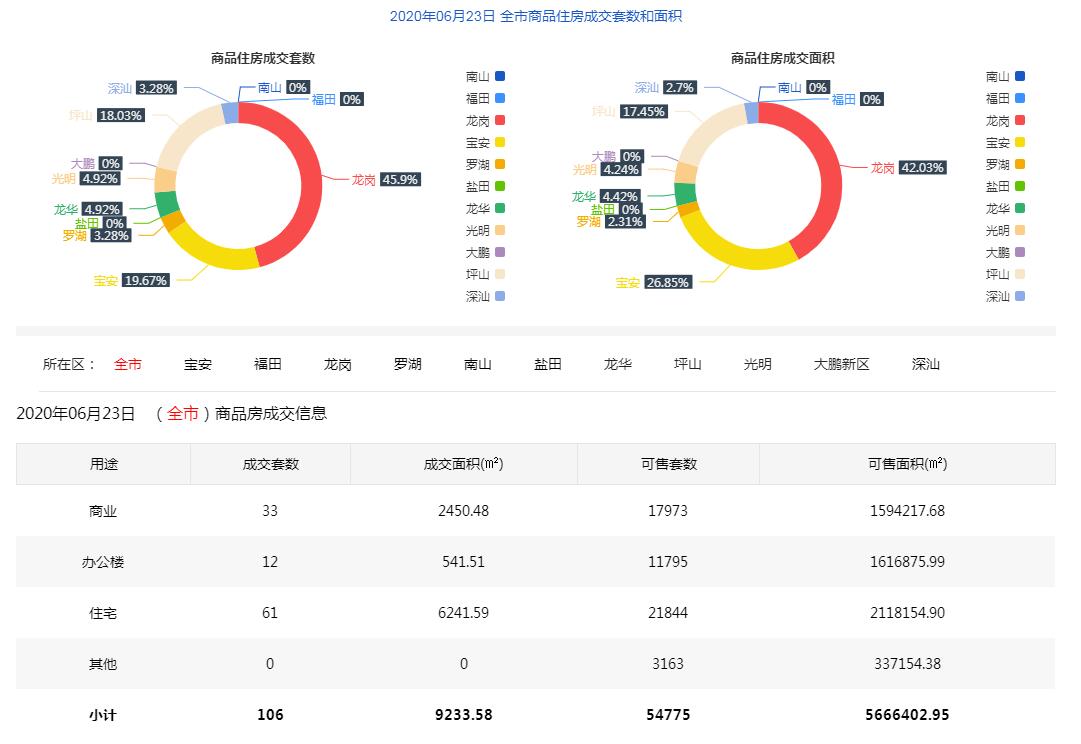Viewport: 1081px width, 744px height.
Task: Open the 大鹏新区 district filter
Action: pos(842,364)
